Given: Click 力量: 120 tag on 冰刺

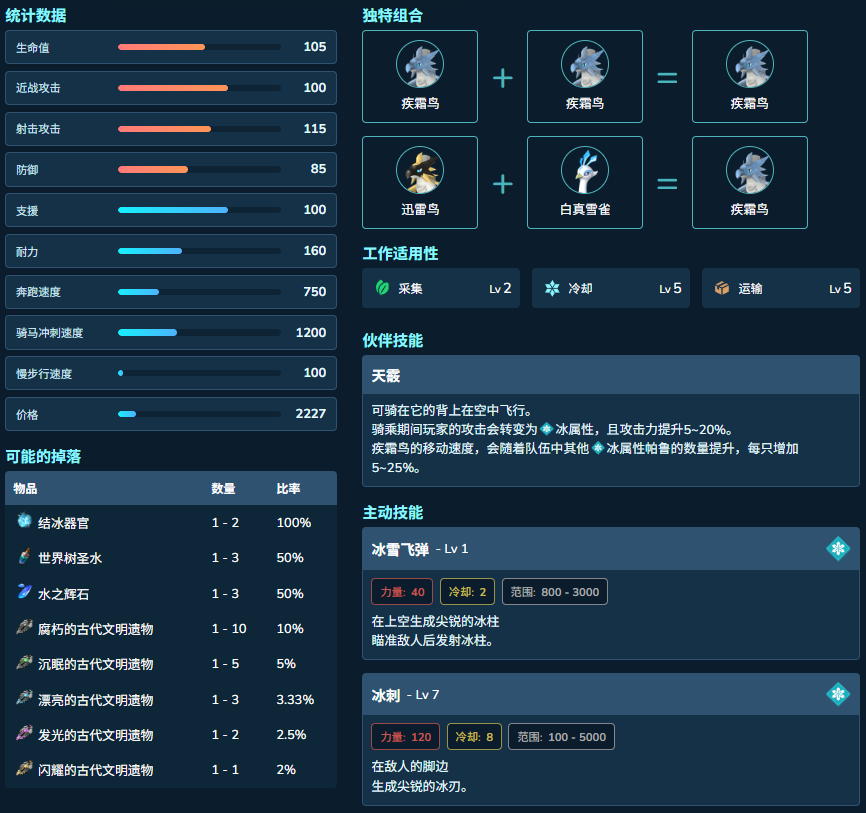Looking at the screenshot, I should click(x=405, y=736).
